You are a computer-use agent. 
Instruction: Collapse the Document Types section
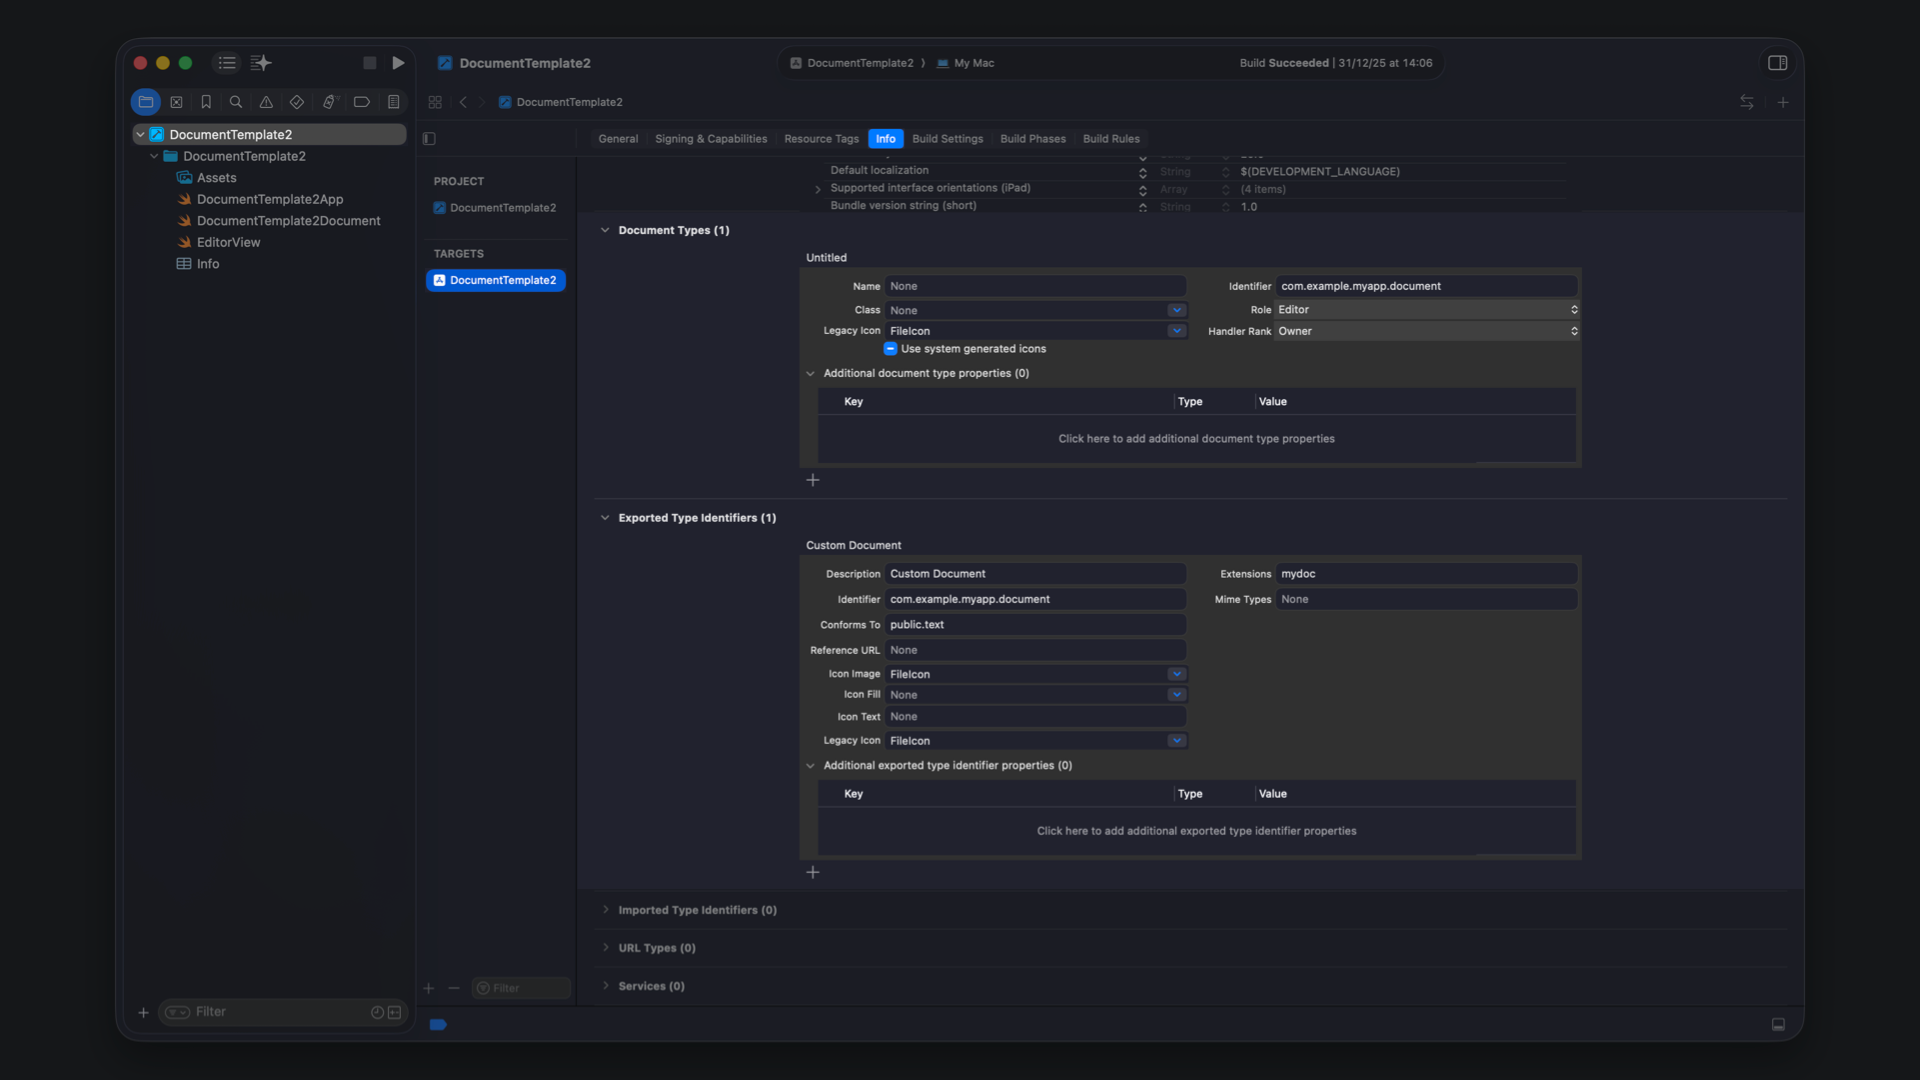click(x=605, y=230)
